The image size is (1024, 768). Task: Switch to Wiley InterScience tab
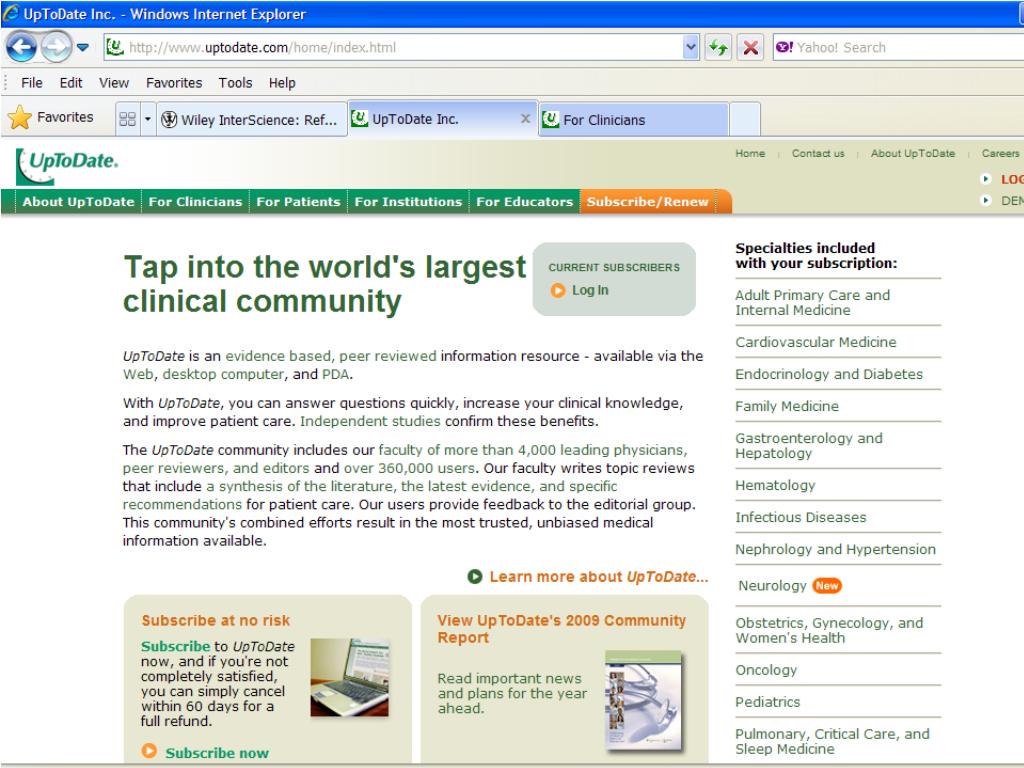[252, 120]
